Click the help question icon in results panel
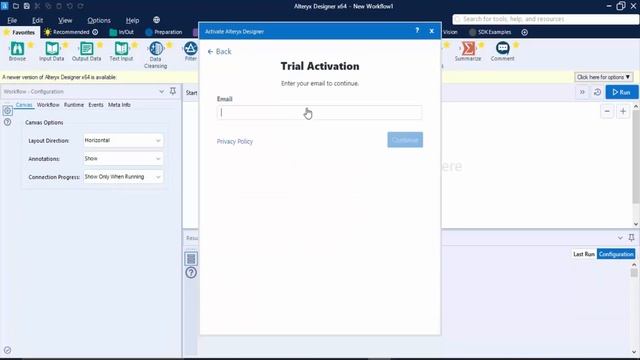 click(x=191, y=273)
